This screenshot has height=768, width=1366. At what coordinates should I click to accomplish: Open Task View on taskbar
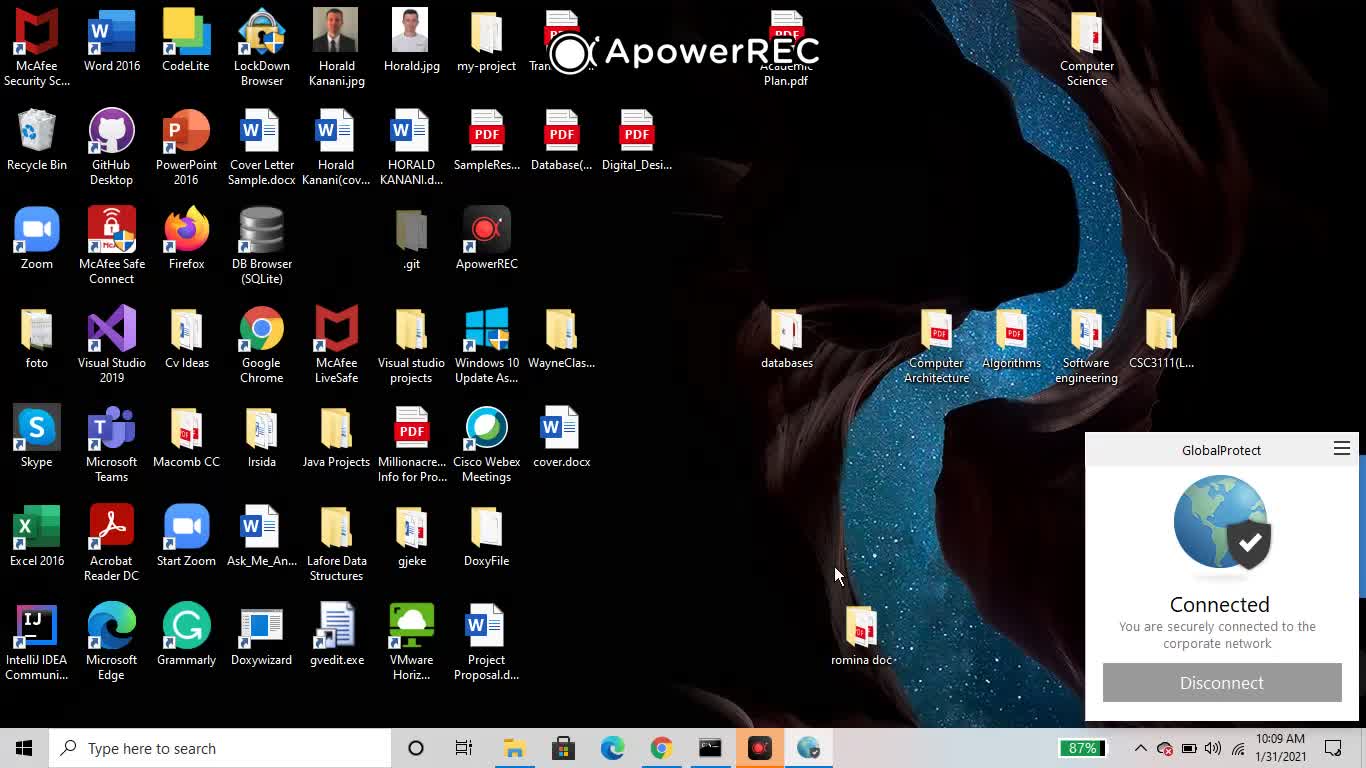464,748
